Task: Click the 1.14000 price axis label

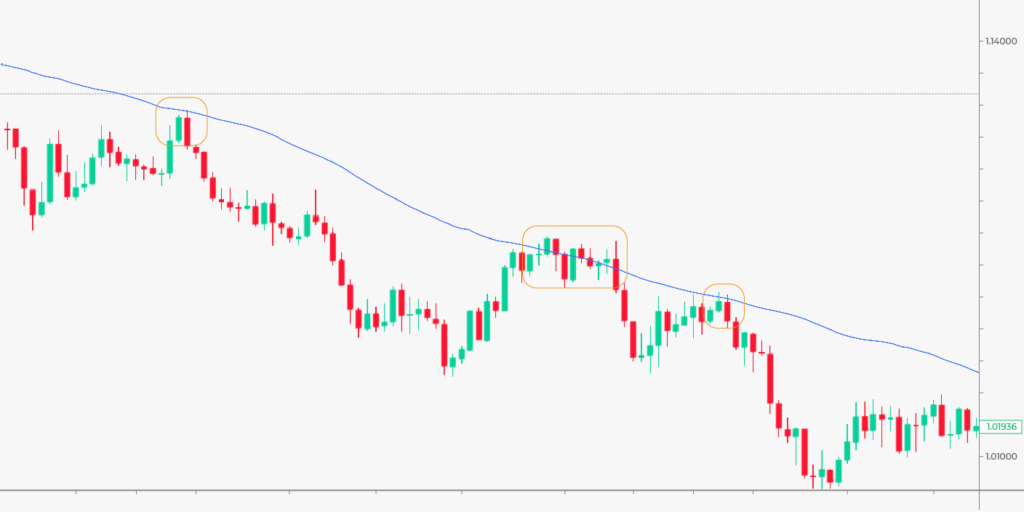Action: pos(1002,41)
